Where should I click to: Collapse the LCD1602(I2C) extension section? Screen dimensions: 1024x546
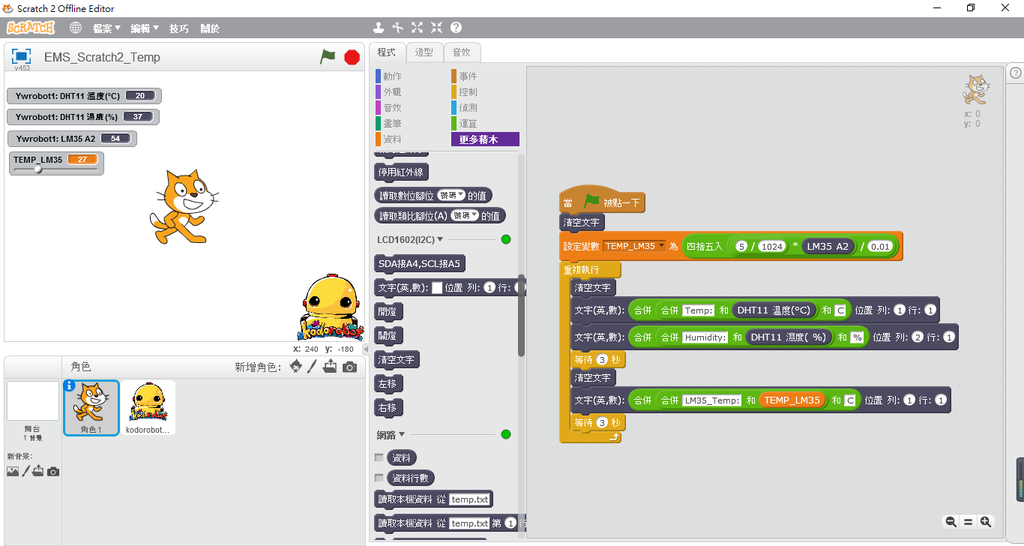tap(440, 240)
